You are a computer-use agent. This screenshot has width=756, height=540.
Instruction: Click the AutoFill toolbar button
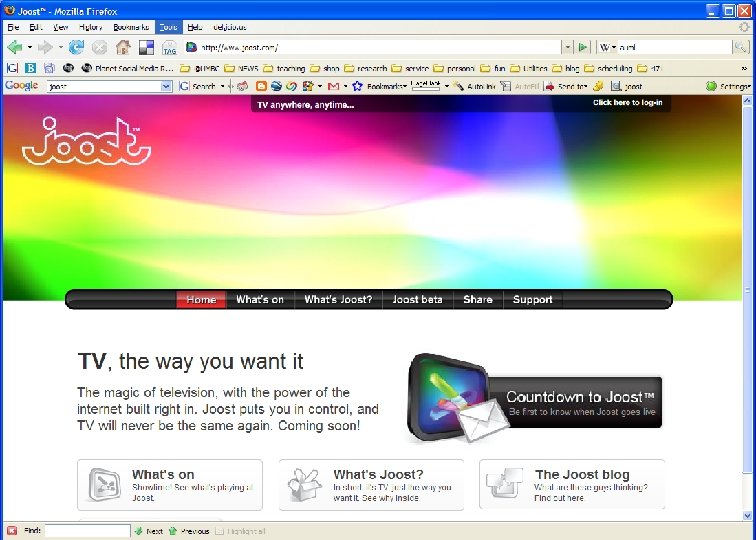point(519,86)
